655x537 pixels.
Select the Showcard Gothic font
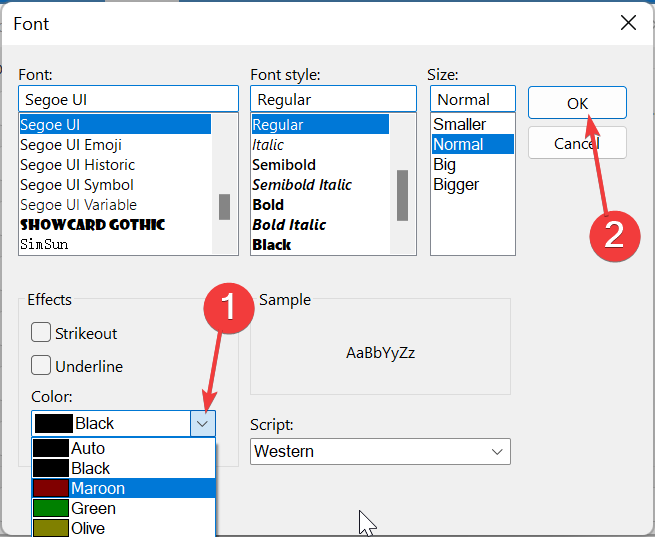(115, 225)
